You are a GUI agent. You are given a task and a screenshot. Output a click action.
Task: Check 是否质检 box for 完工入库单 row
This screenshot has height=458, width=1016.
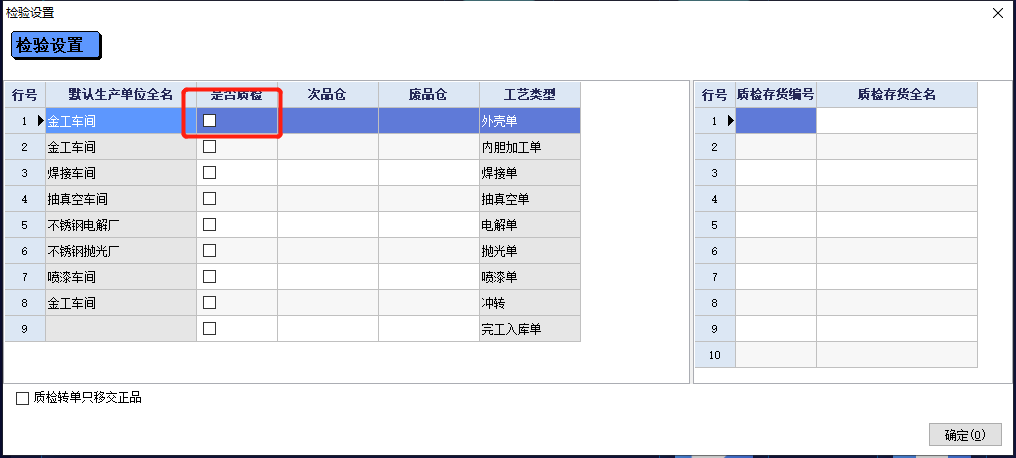click(x=210, y=328)
